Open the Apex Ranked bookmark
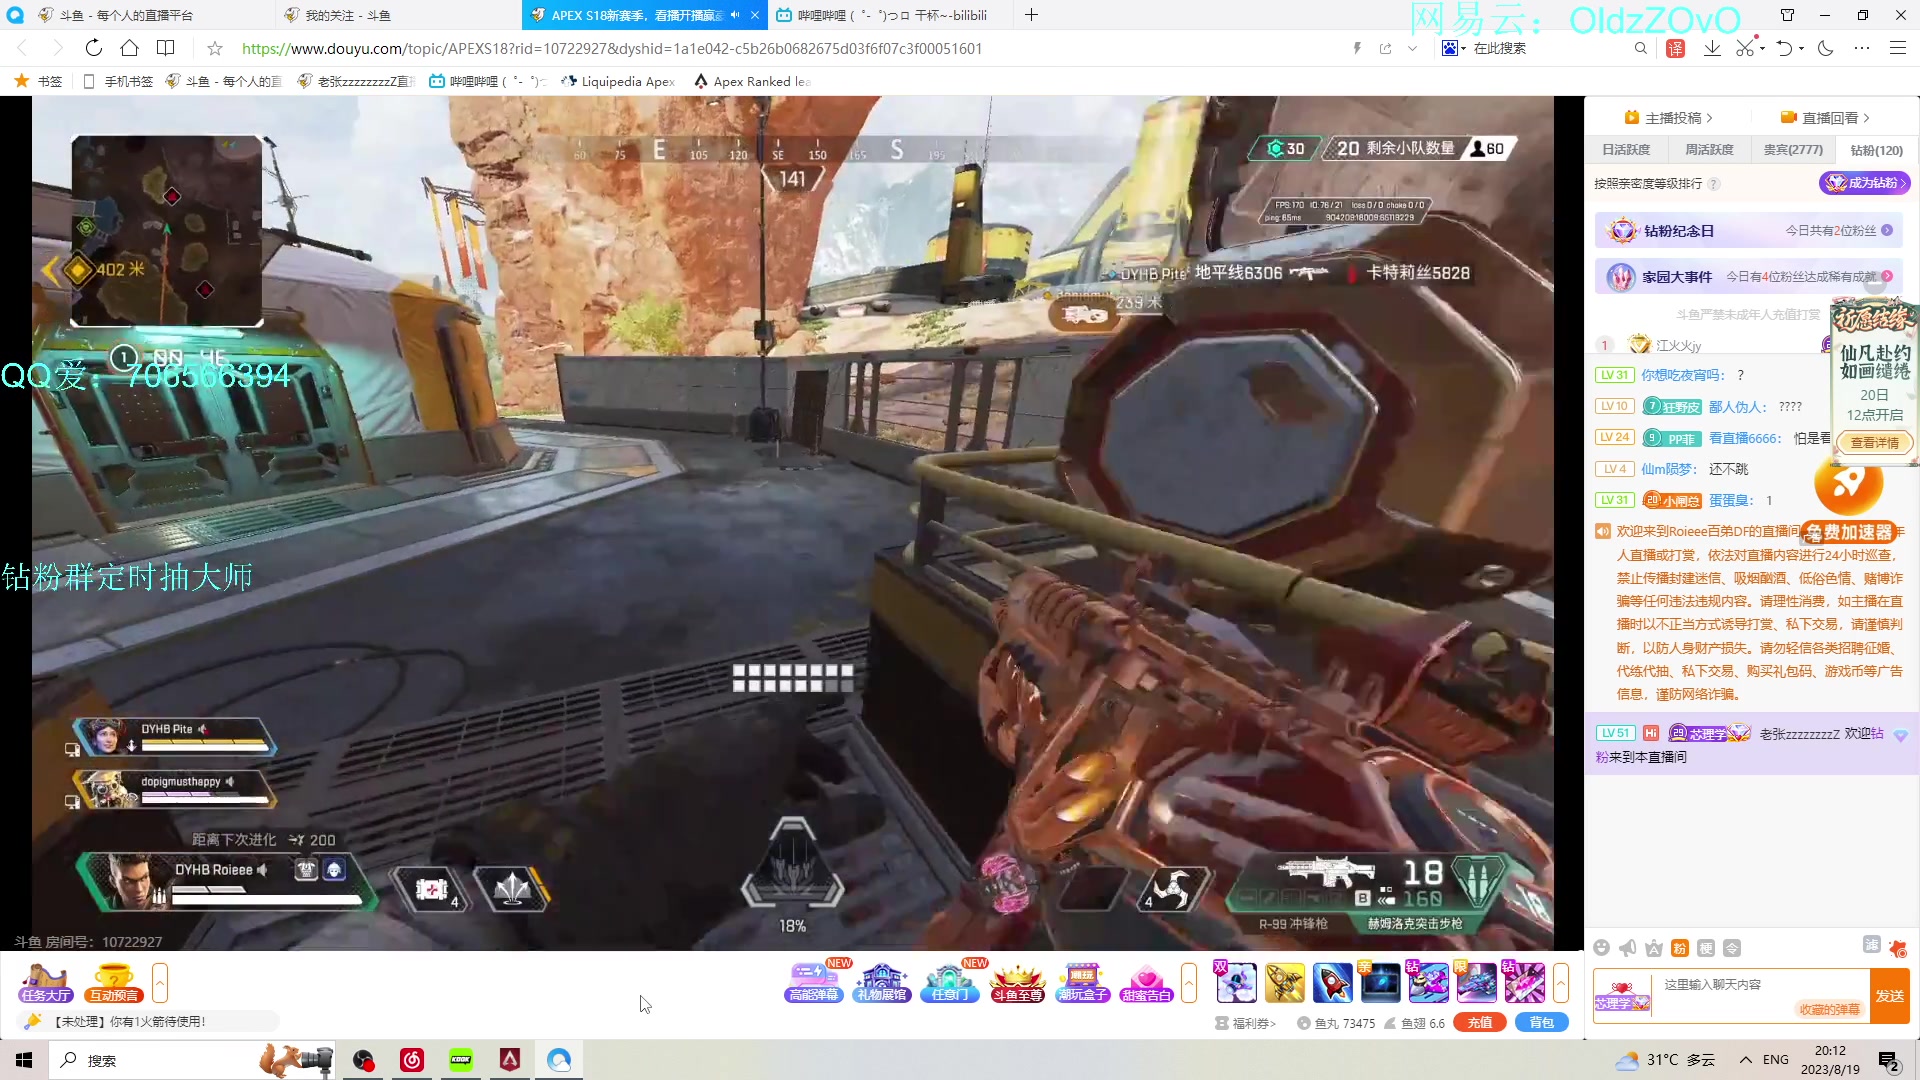This screenshot has height=1080, width=1920. [751, 81]
